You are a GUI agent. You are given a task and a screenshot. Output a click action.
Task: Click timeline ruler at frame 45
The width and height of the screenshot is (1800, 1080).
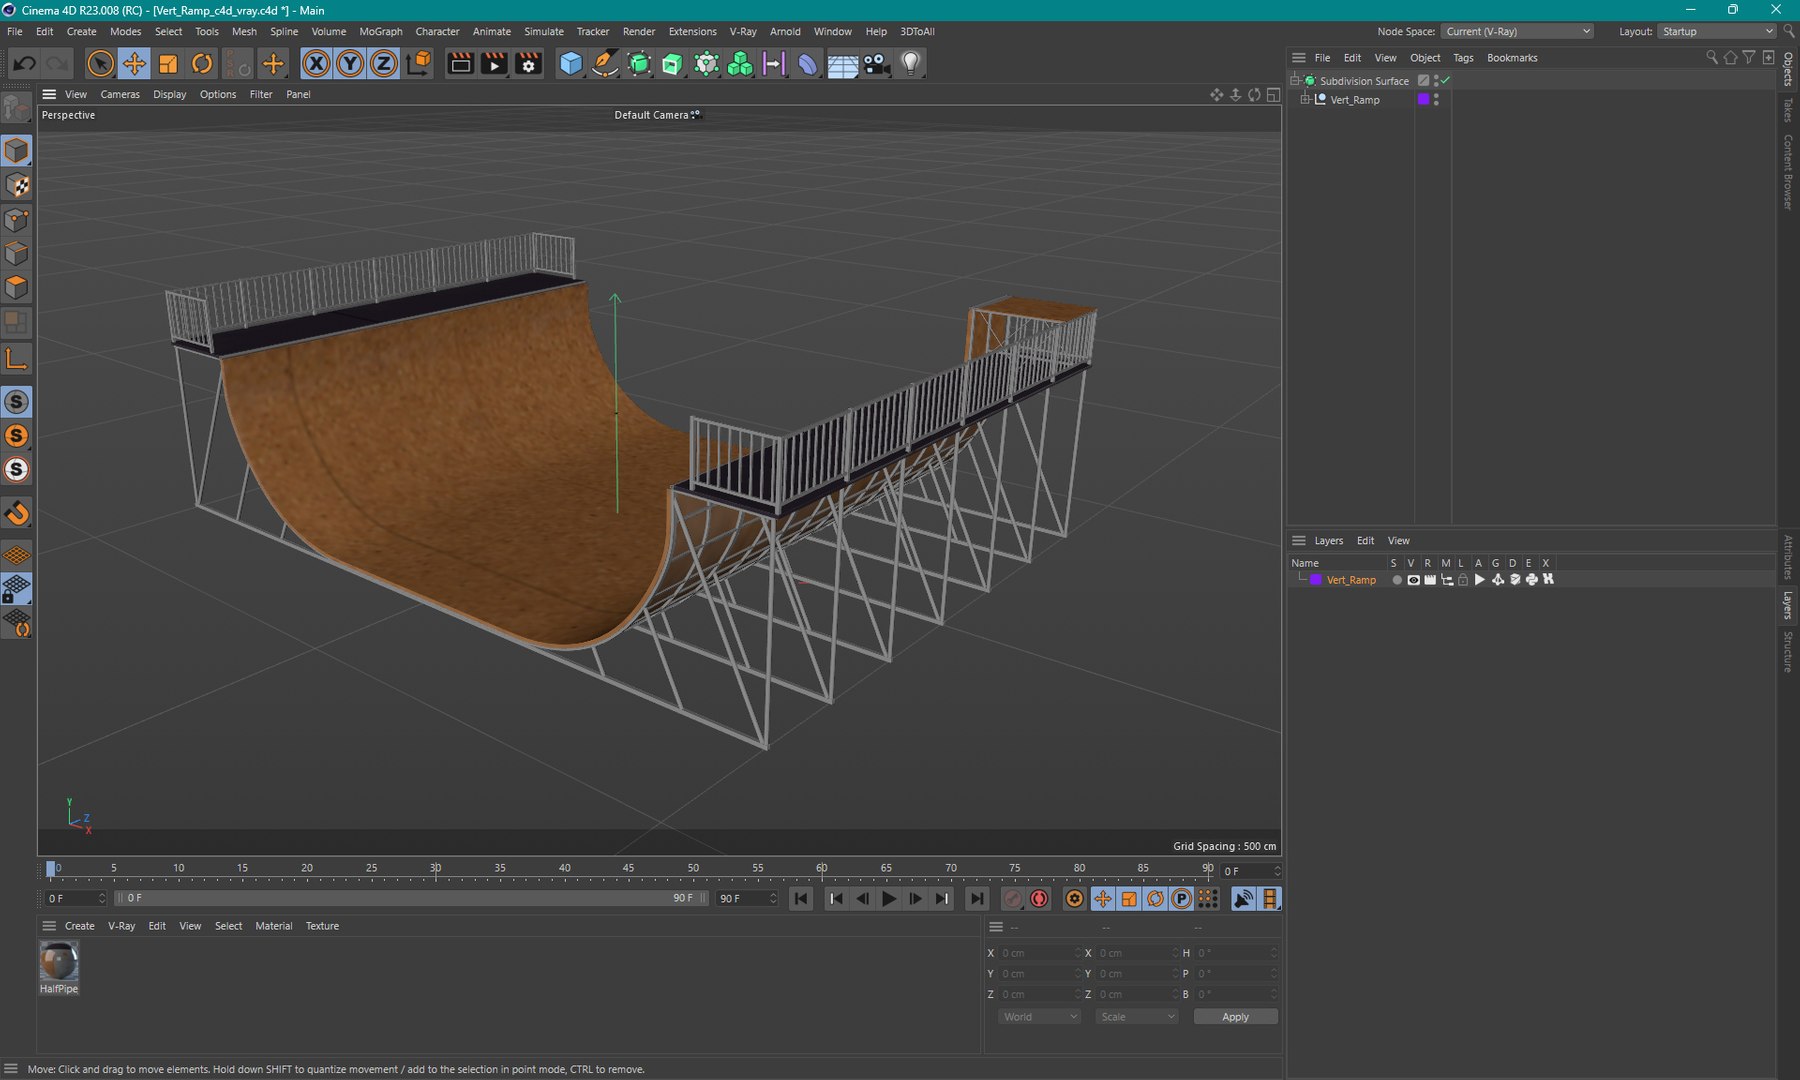coord(628,870)
